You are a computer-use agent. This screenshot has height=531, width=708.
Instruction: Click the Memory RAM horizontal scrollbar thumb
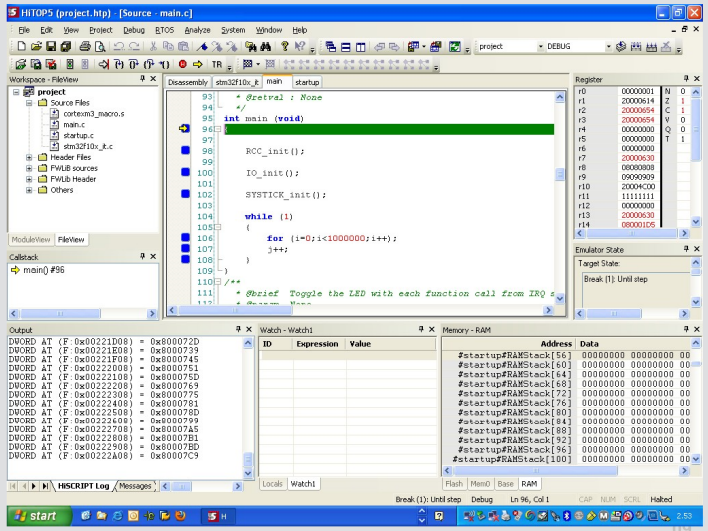pos(536,470)
